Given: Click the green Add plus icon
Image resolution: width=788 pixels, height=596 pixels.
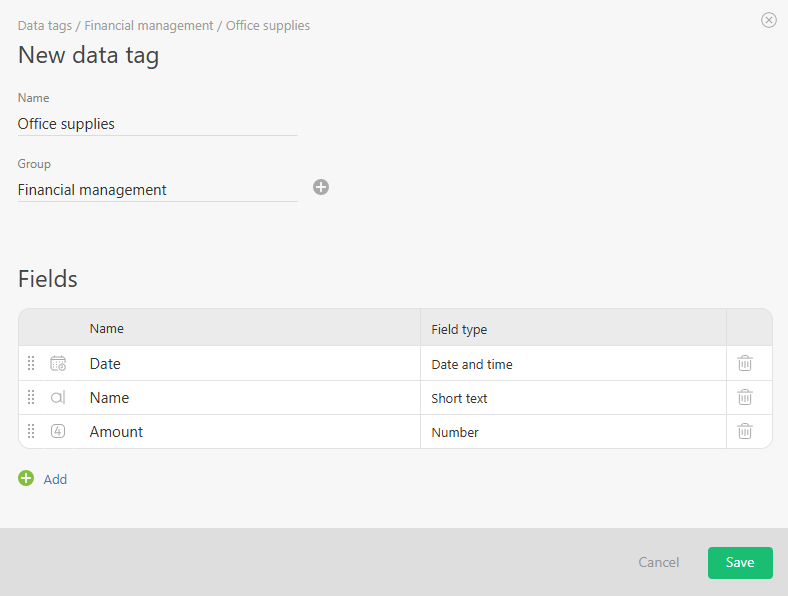Looking at the screenshot, I should pos(26,479).
